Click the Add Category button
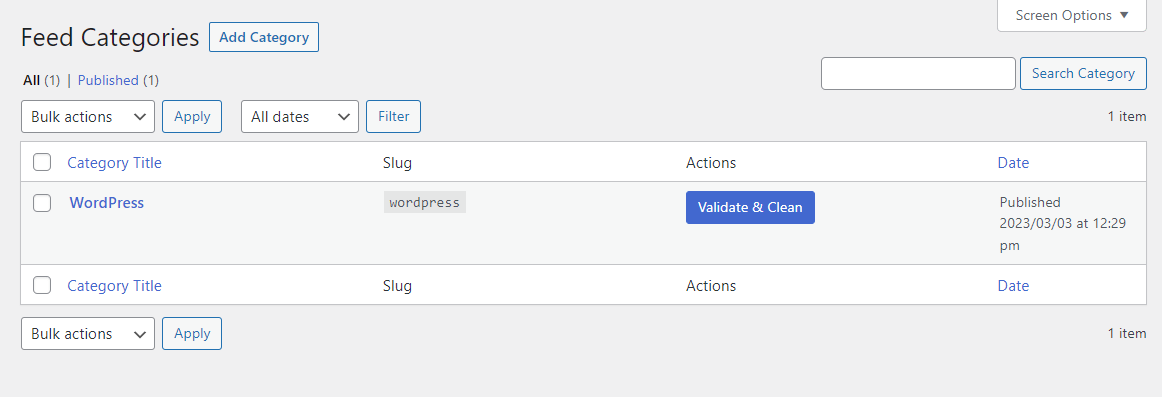The height and width of the screenshot is (397, 1162). click(x=264, y=37)
